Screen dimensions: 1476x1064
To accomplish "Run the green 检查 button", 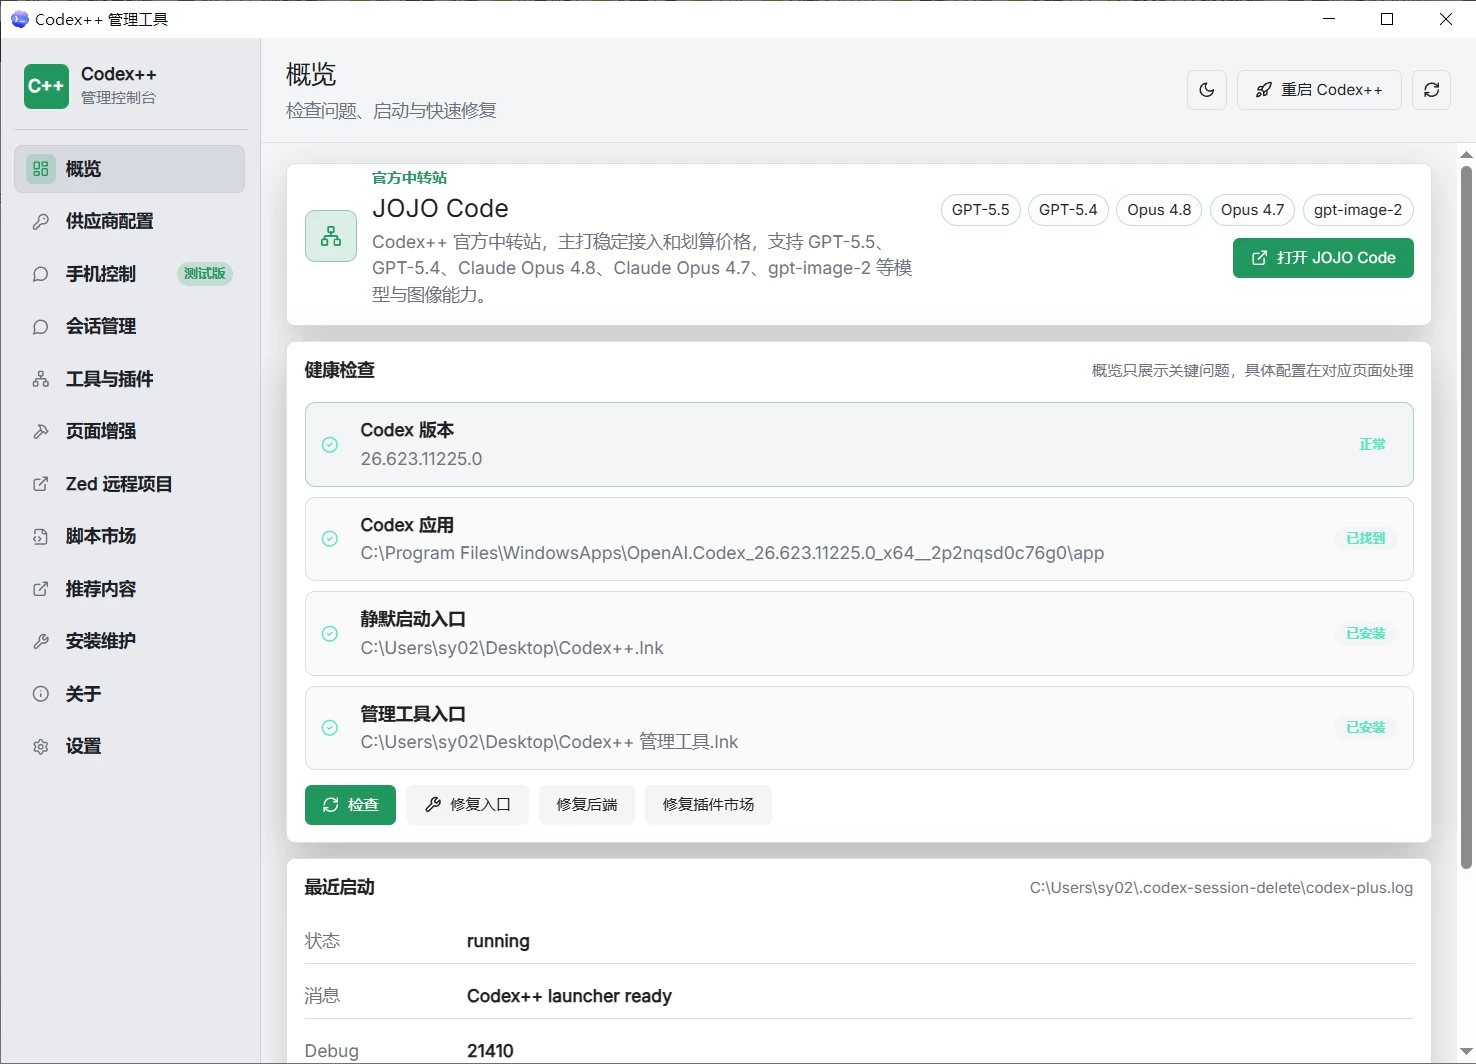I will coord(350,805).
